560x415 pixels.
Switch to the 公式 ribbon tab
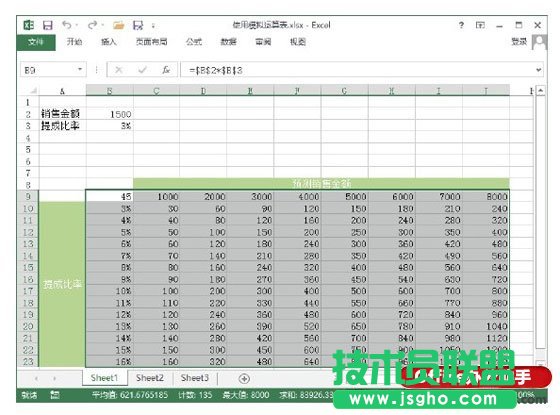(194, 42)
